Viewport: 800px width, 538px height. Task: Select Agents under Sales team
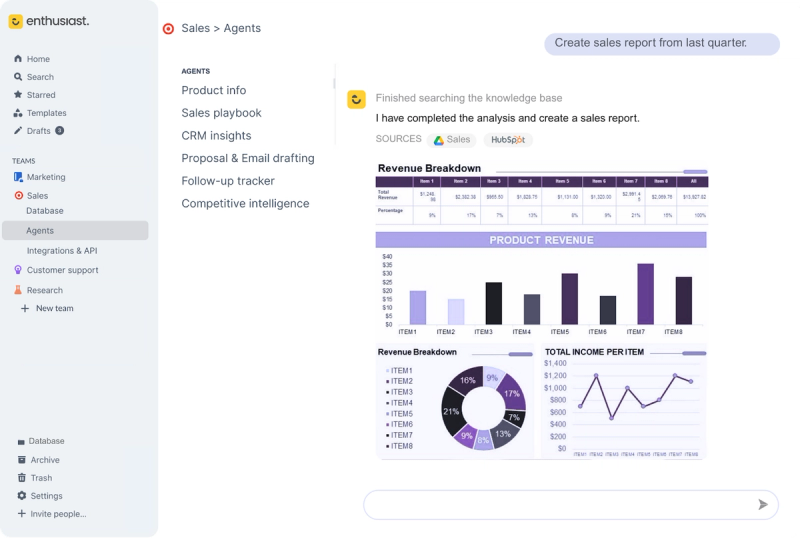click(x=75, y=231)
